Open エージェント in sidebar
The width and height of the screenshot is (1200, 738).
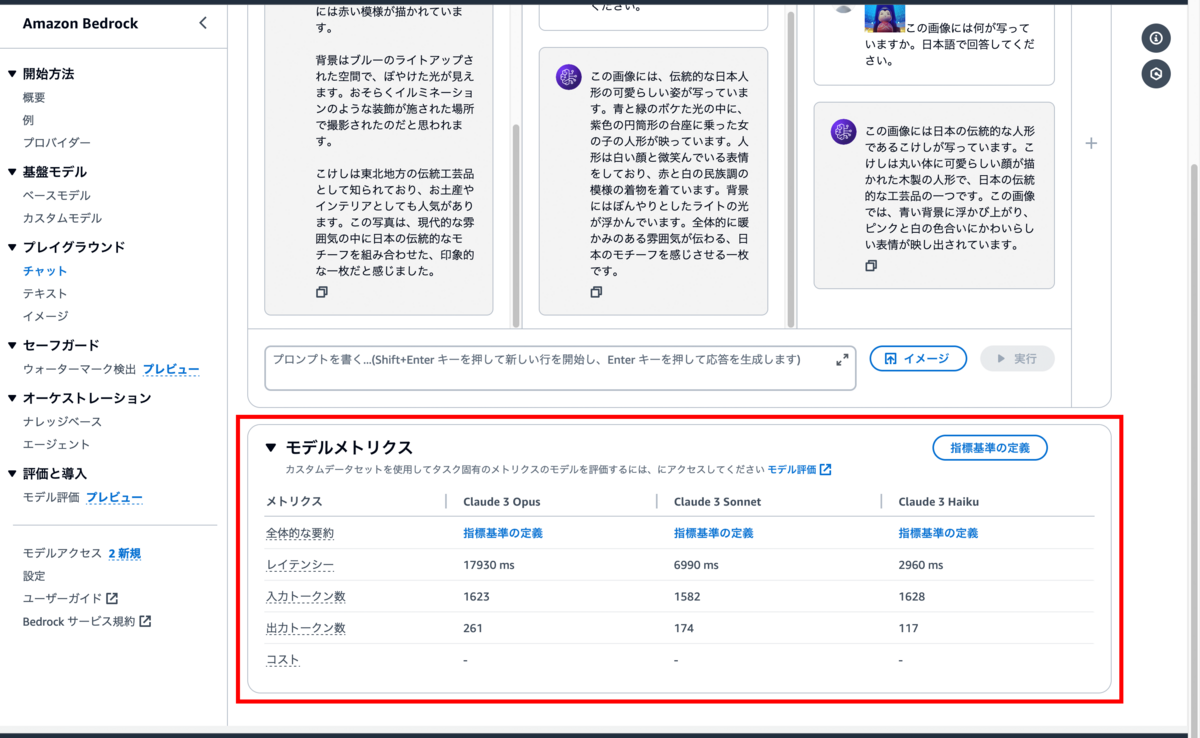tap(56, 444)
